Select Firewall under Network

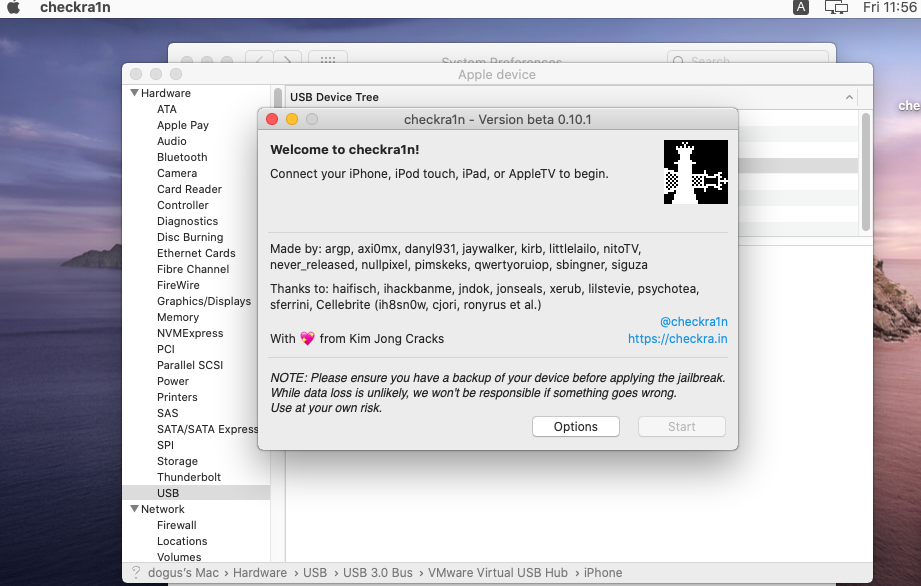(176, 525)
